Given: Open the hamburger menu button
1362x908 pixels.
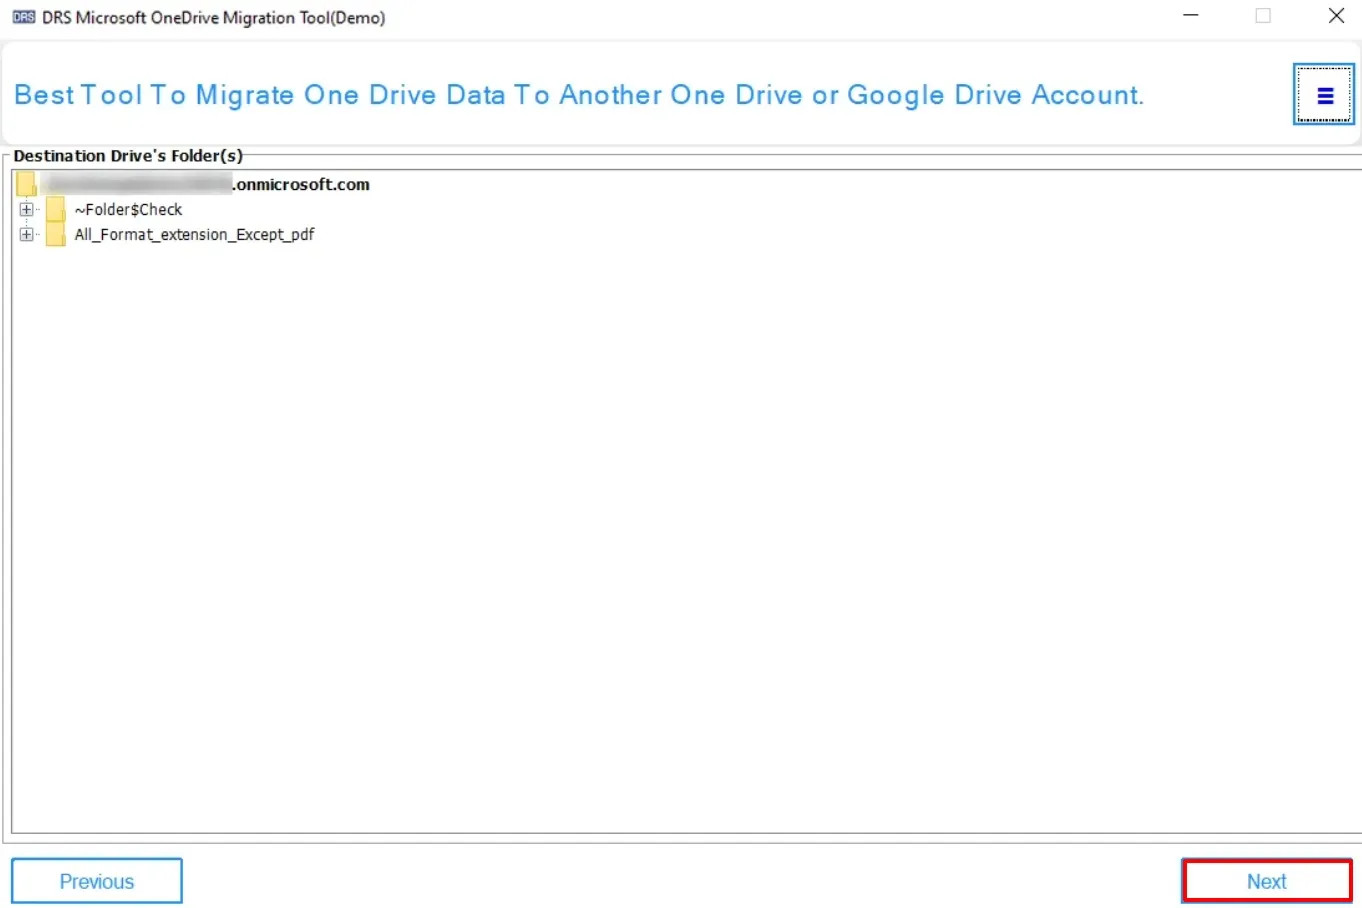Looking at the screenshot, I should coord(1324,95).
